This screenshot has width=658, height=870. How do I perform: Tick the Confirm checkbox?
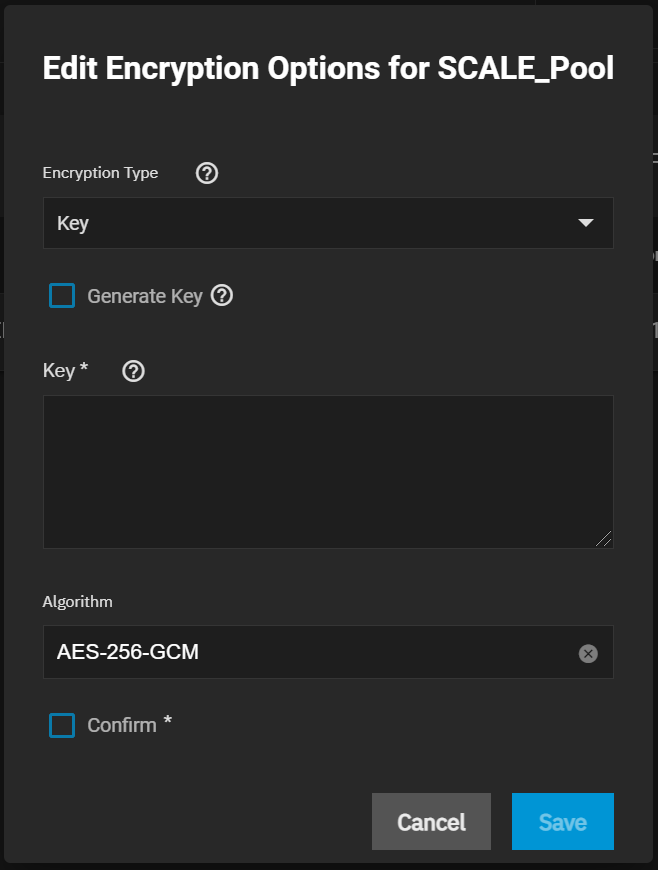tap(62, 725)
